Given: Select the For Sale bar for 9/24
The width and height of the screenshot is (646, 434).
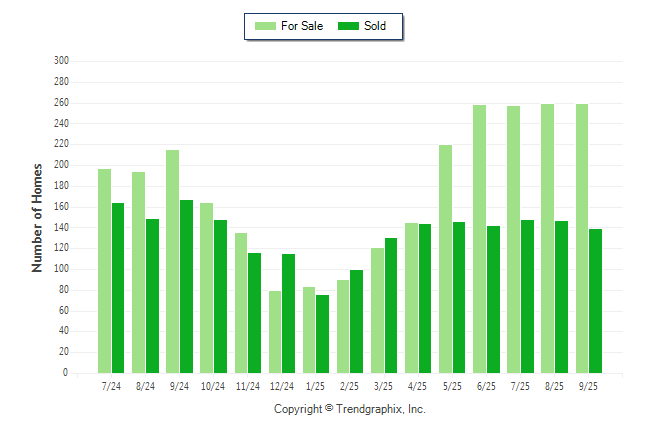Looking at the screenshot, I should tap(172, 261).
